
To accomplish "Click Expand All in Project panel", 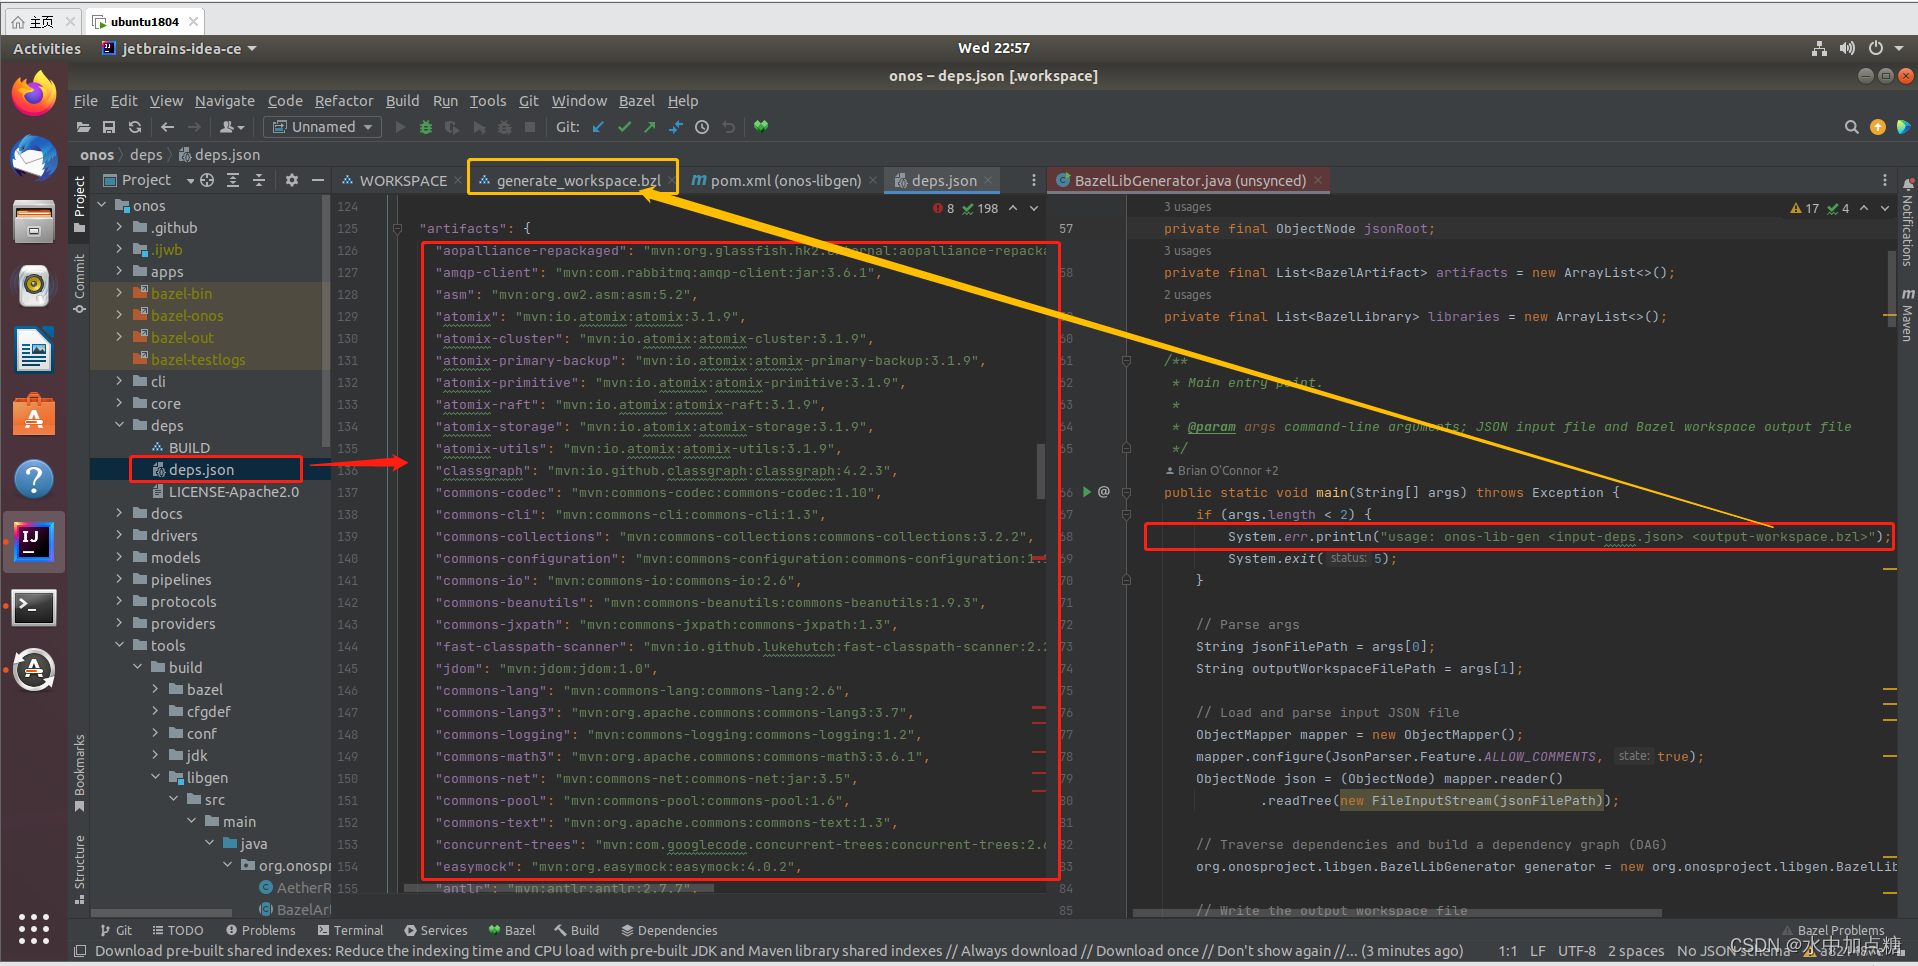I will tap(233, 180).
